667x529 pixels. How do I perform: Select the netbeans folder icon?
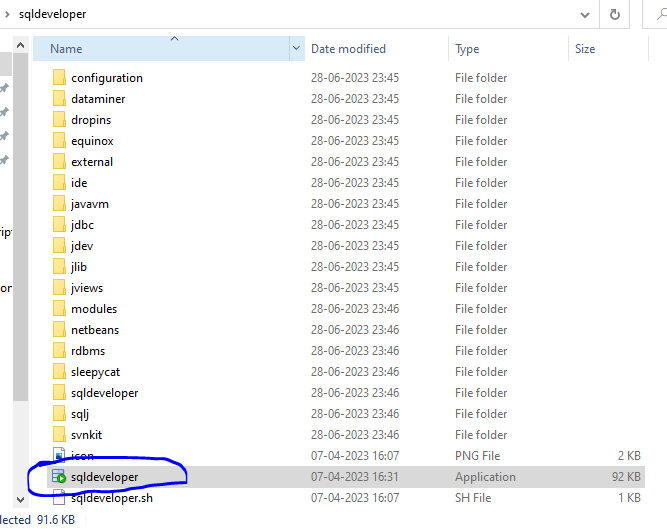(59, 330)
